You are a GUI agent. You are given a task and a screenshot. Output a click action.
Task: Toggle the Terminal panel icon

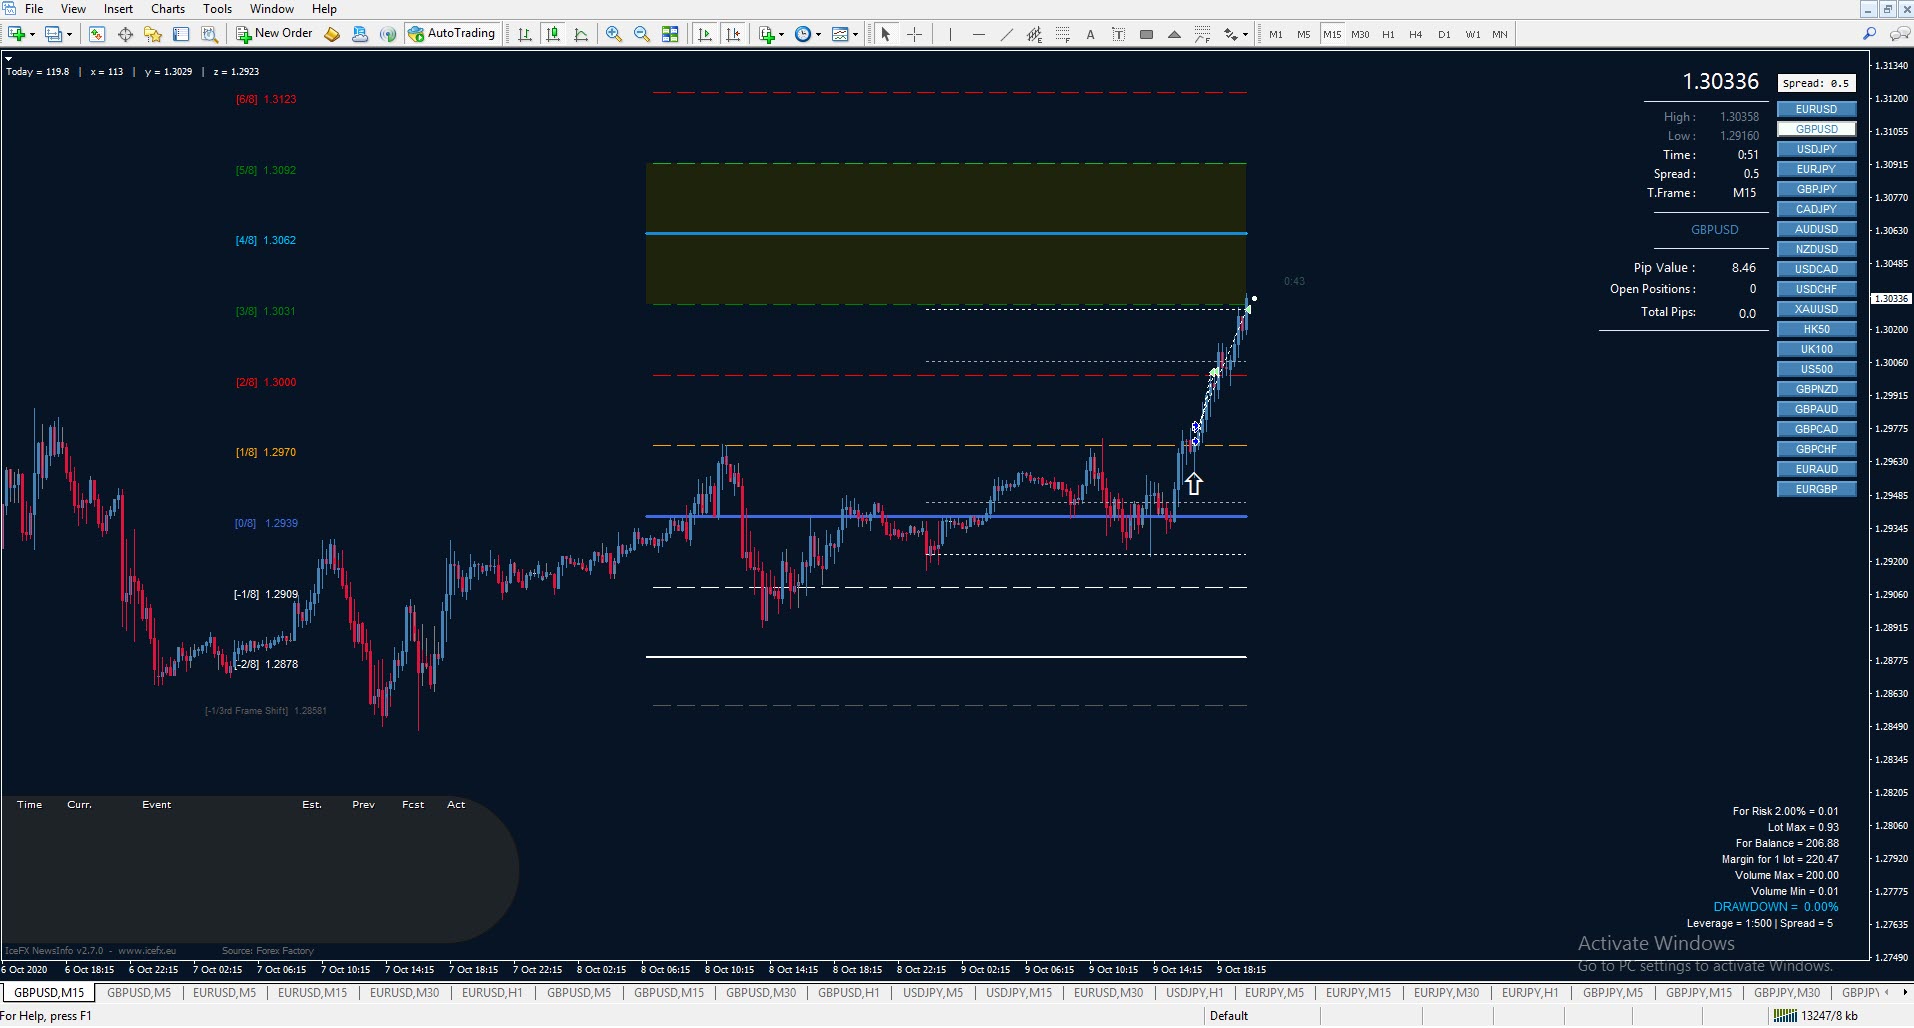point(181,34)
